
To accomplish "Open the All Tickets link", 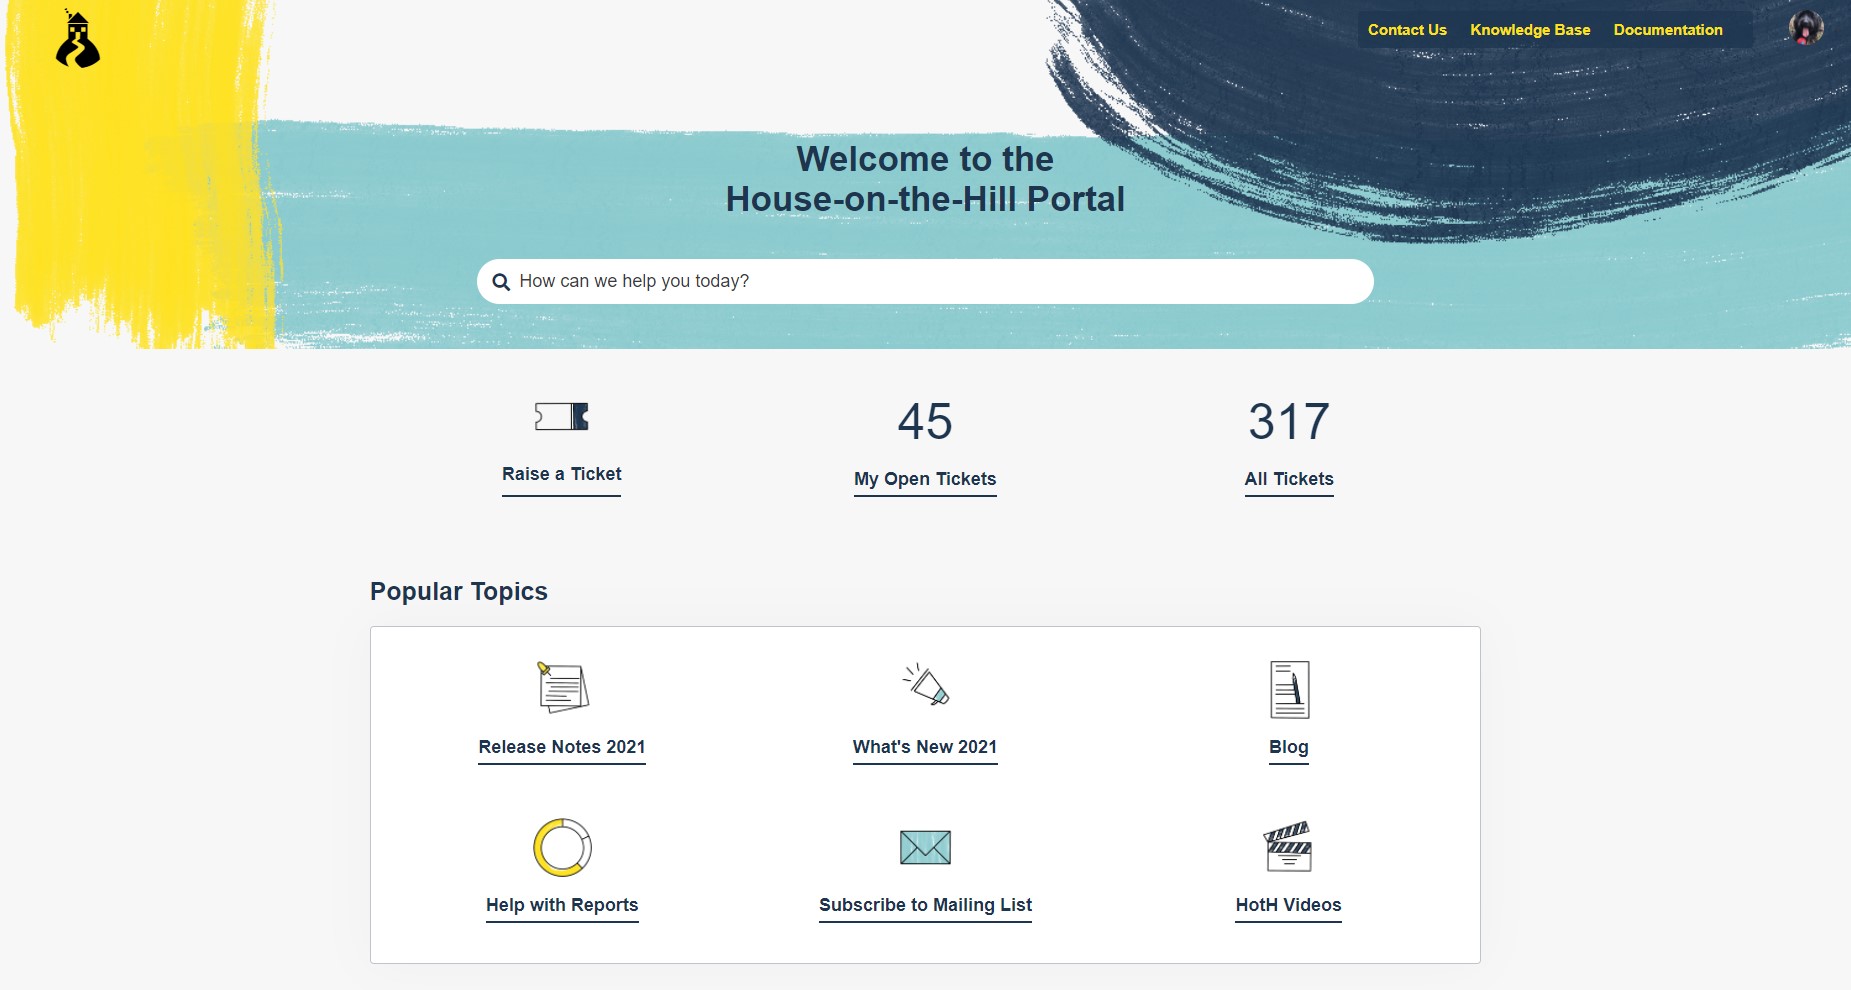I will pyautogui.click(x=1289, y=479).
